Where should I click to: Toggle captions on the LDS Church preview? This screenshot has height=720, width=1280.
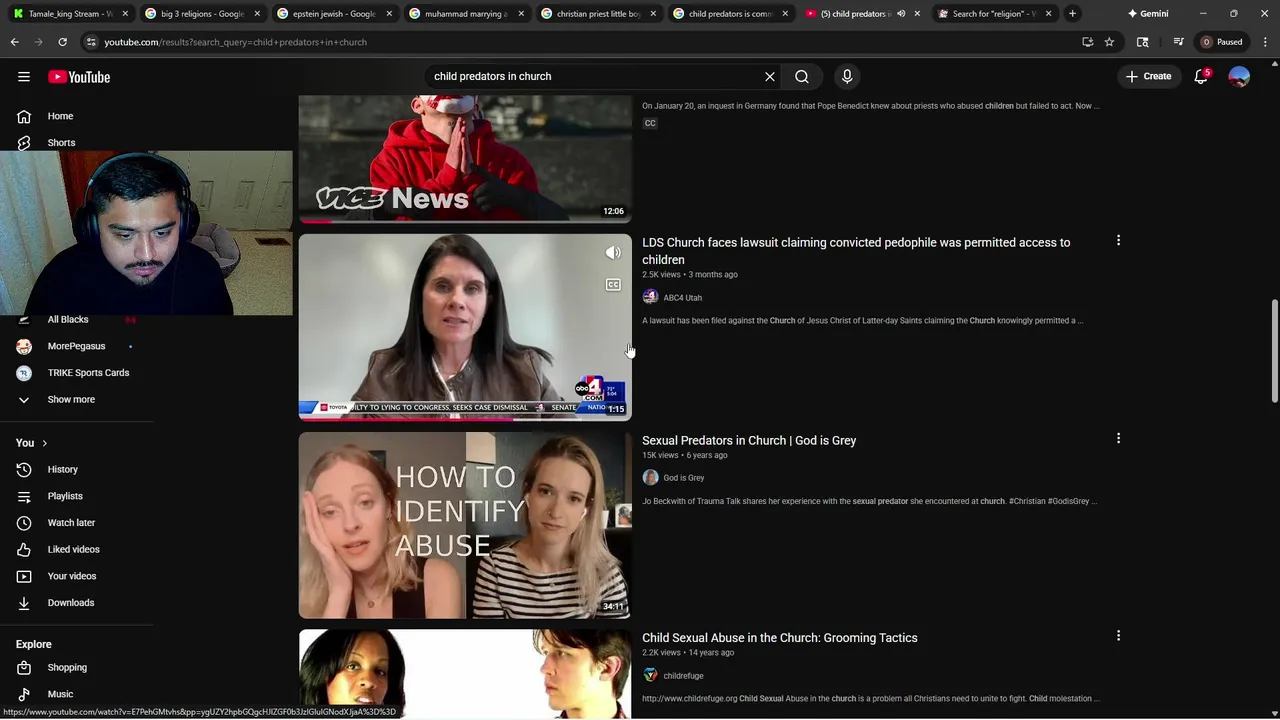click(x=613, y=285)
